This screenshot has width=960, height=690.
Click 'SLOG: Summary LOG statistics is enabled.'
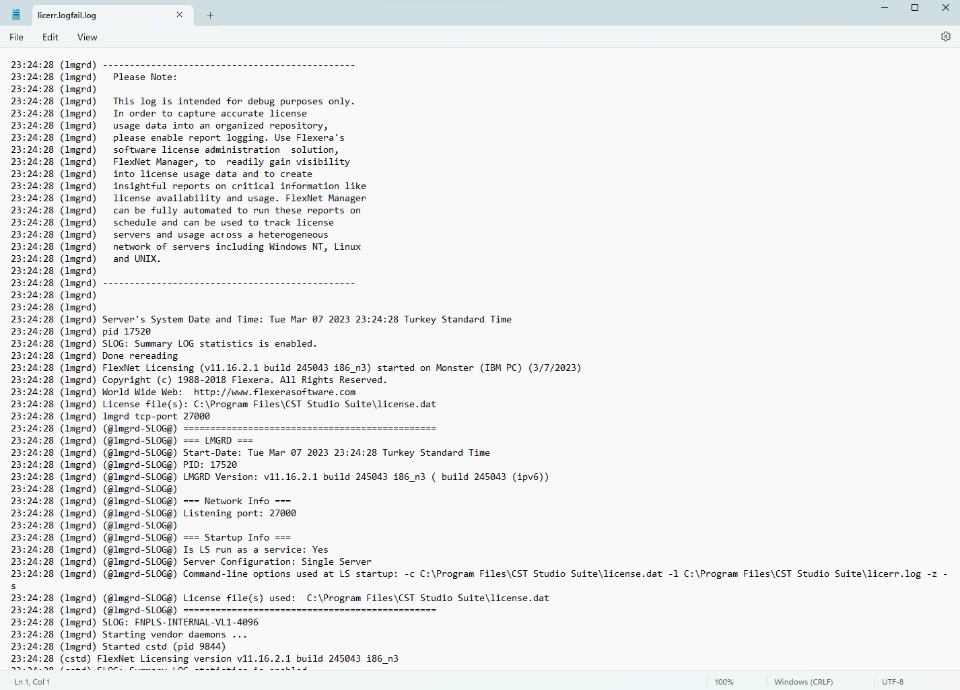(x=209, y=343)
